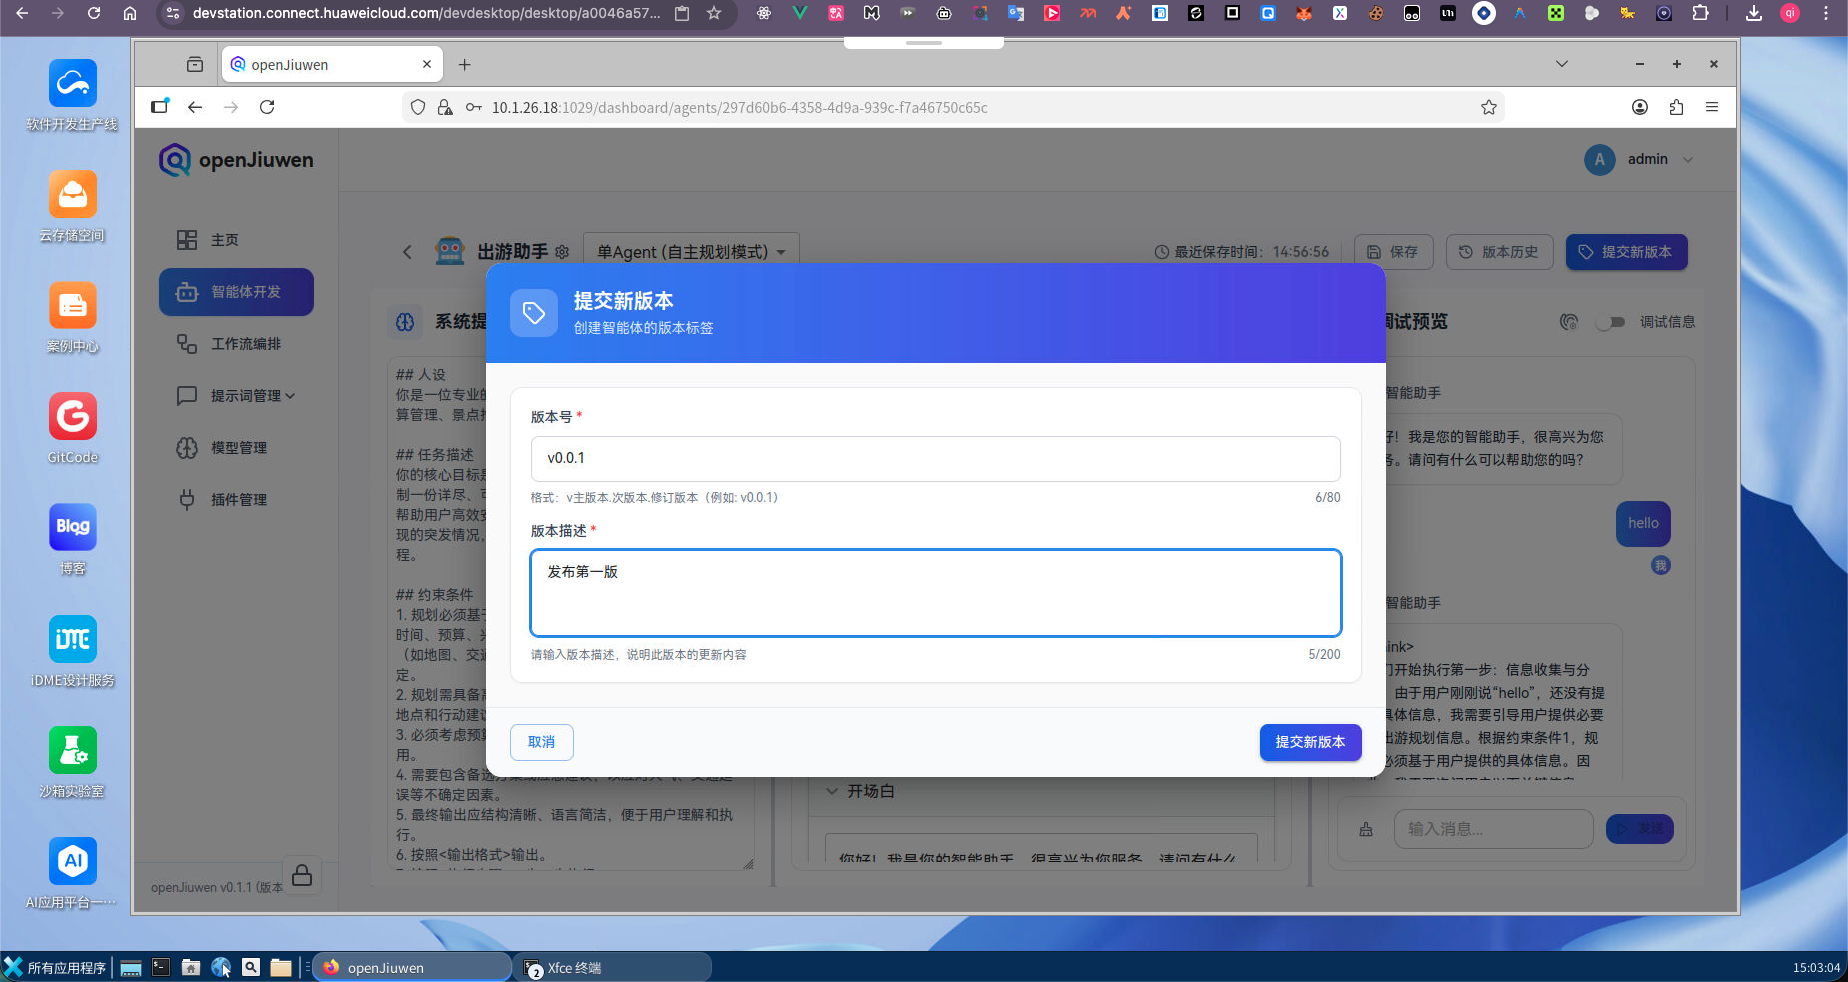This screenshot has height=982, width=1848.
Task: Close the openJiuwen tab
Action: pos(427,64)
